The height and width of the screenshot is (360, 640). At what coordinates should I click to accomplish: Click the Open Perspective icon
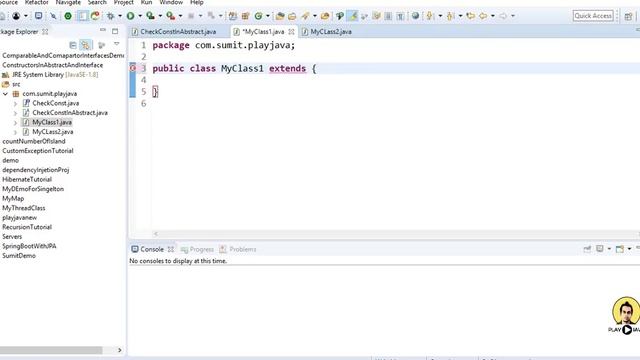tap(628, 16)
